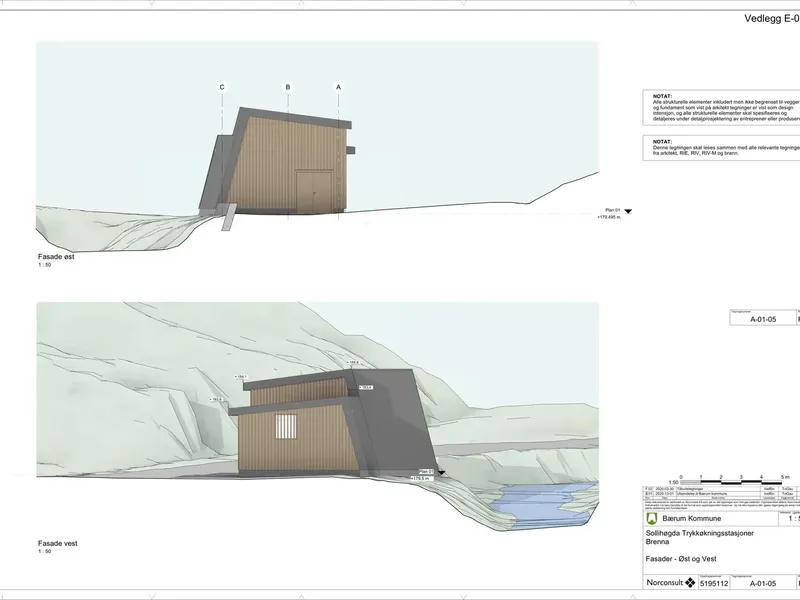Select 'Sollihøgda Trykkøkningsstasjoner' project name

point(699,533)
